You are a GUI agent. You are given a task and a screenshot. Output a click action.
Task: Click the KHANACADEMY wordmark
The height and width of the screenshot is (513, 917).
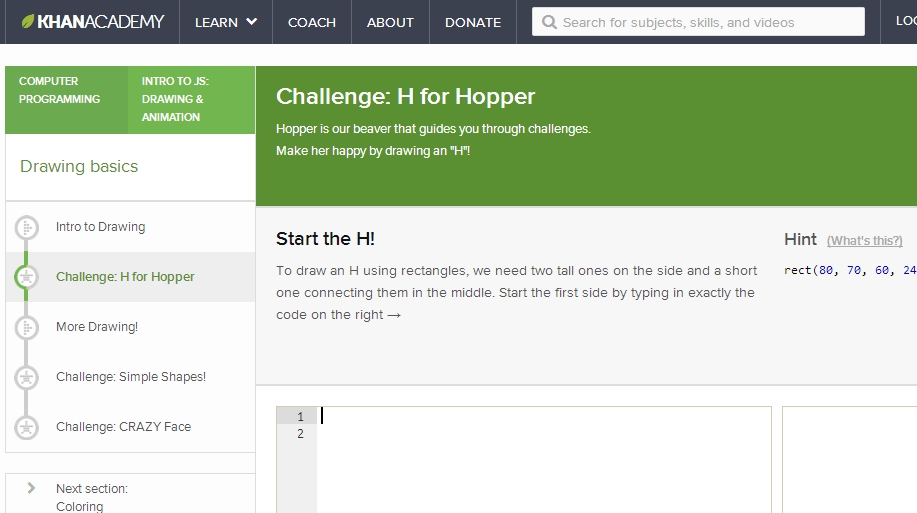[x=101, y=22]
